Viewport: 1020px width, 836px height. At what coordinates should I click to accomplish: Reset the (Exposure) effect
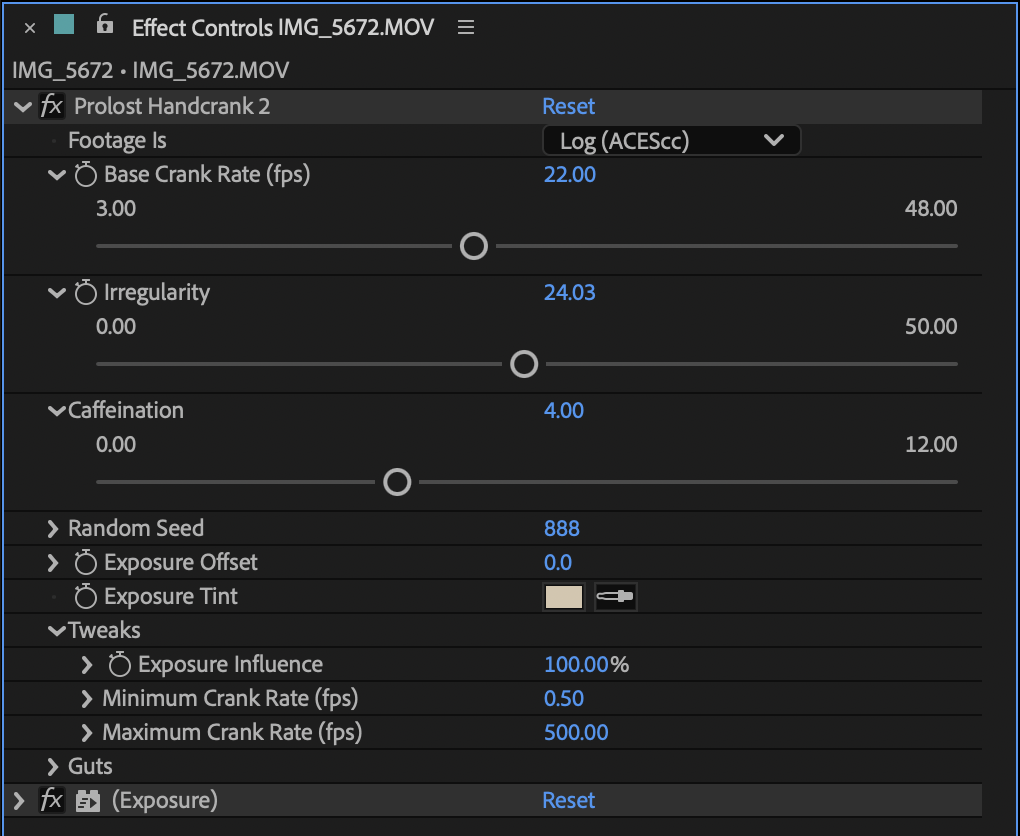569,800
